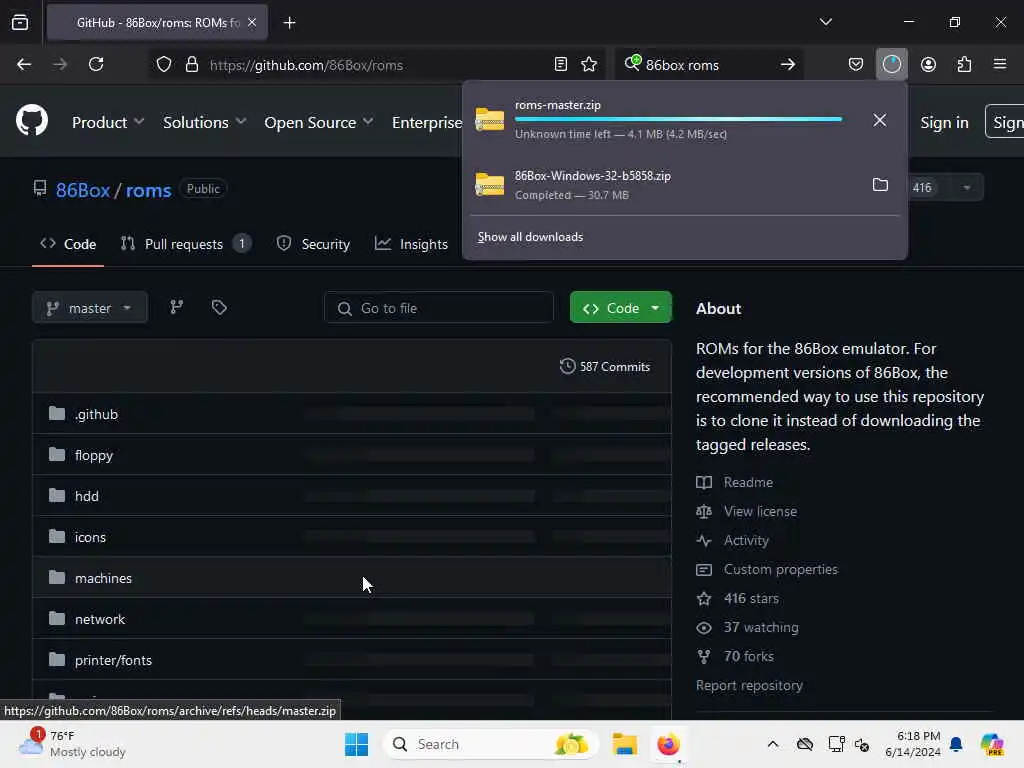1024x768 pixels.
Task: View the repository branches icon
Action: tap(176, 308)
